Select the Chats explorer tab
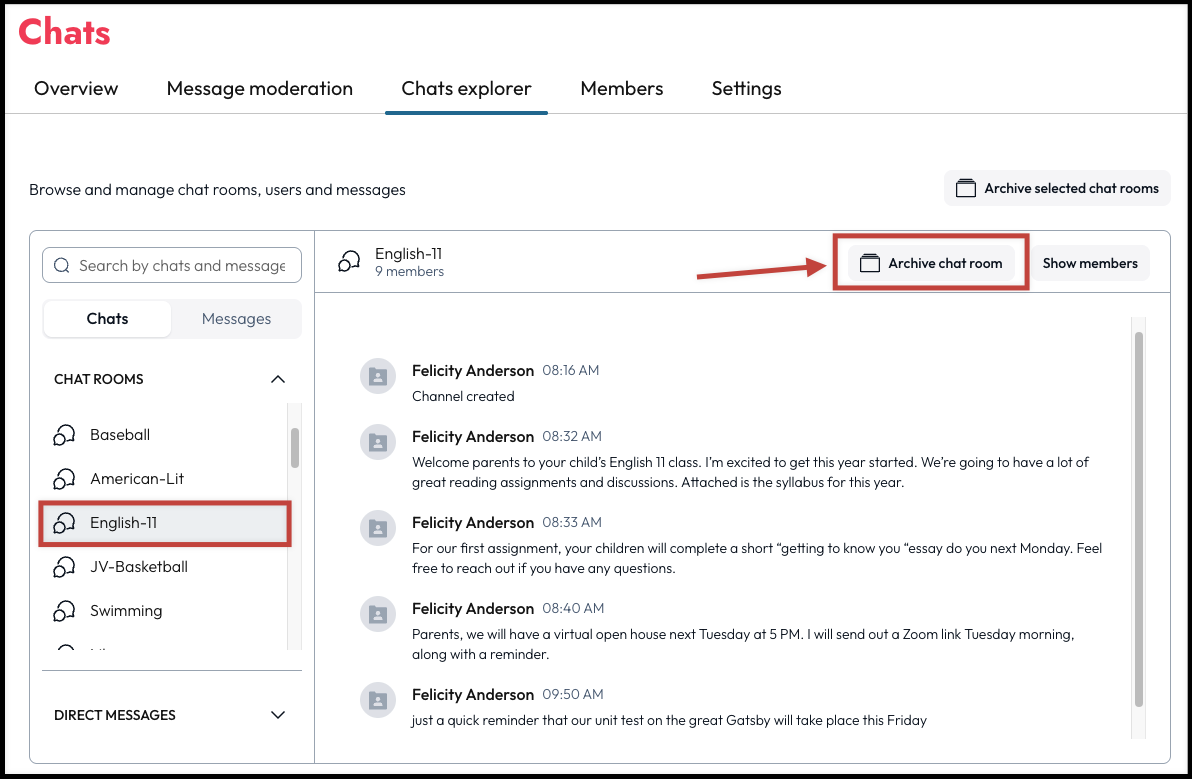1192x779 pixels. (x=466, y=89)
